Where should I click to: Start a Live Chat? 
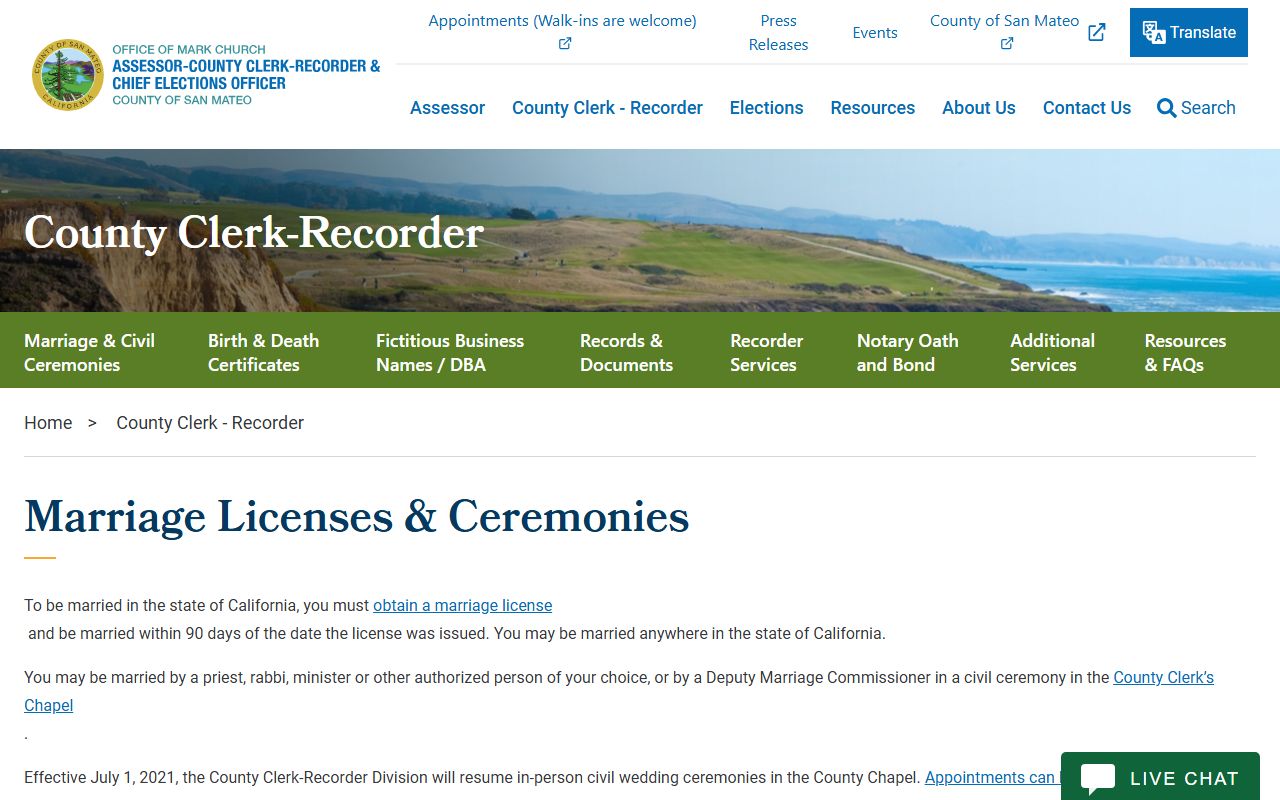point(1160,777)
